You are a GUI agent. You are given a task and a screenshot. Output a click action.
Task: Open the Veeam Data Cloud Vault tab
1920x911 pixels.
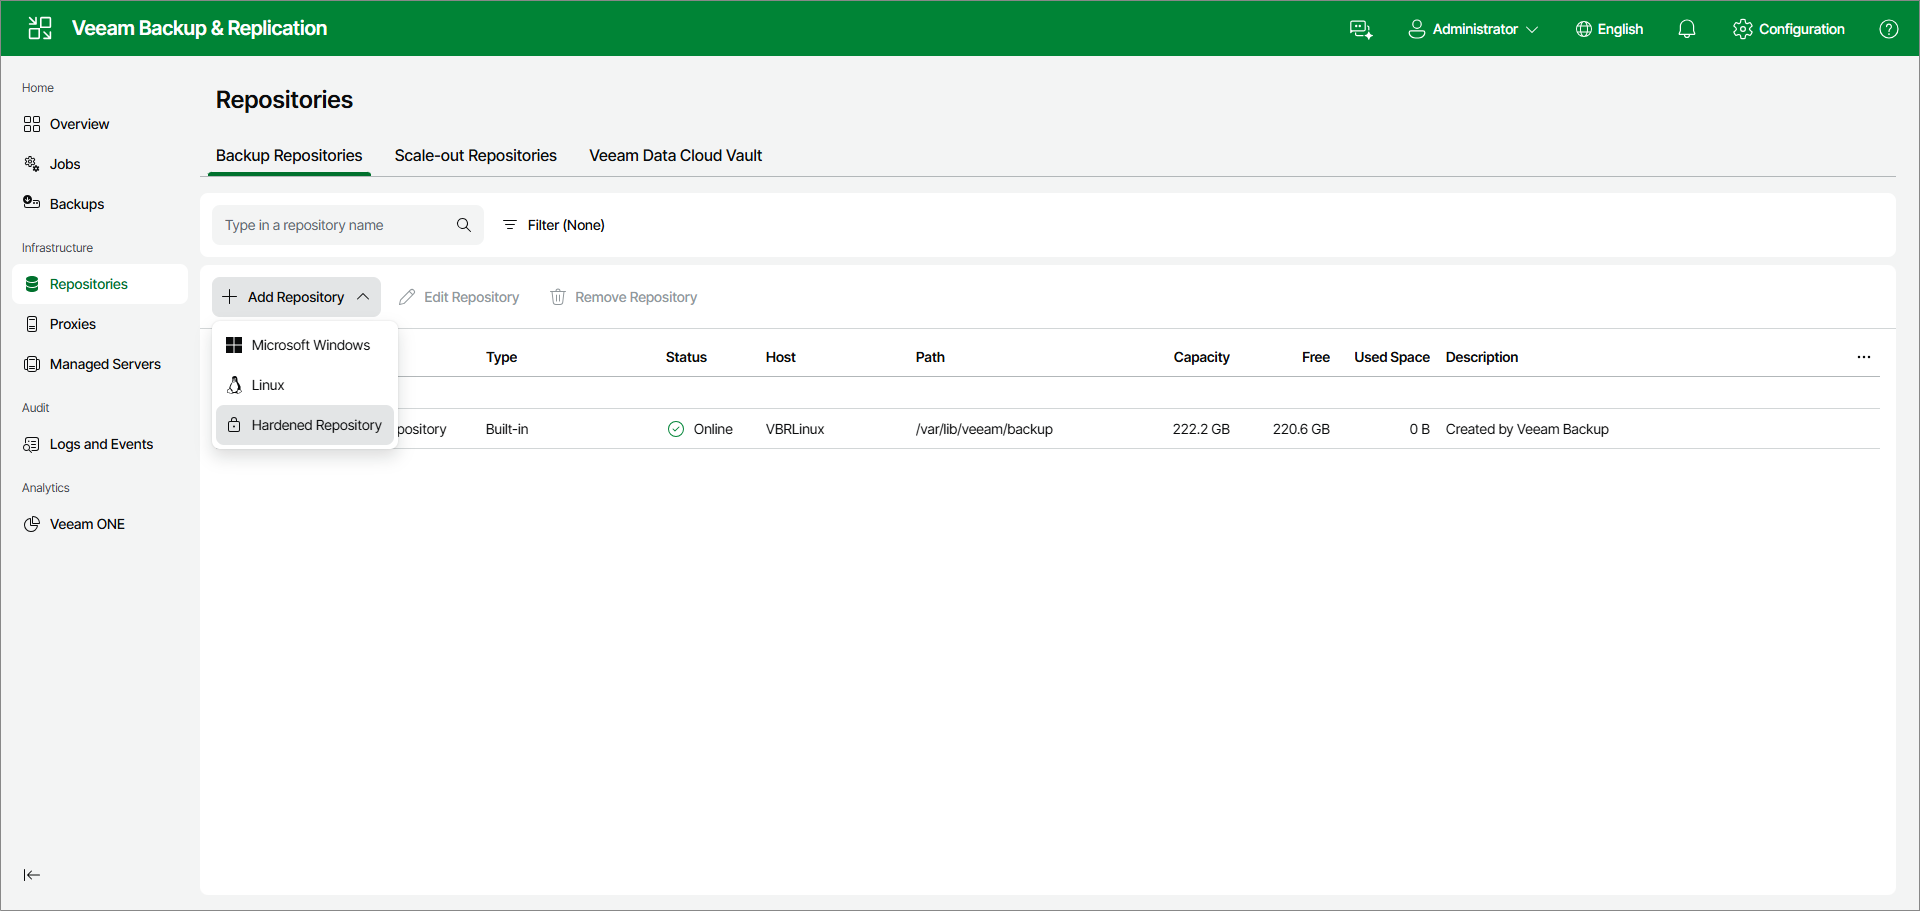point(676,155)
